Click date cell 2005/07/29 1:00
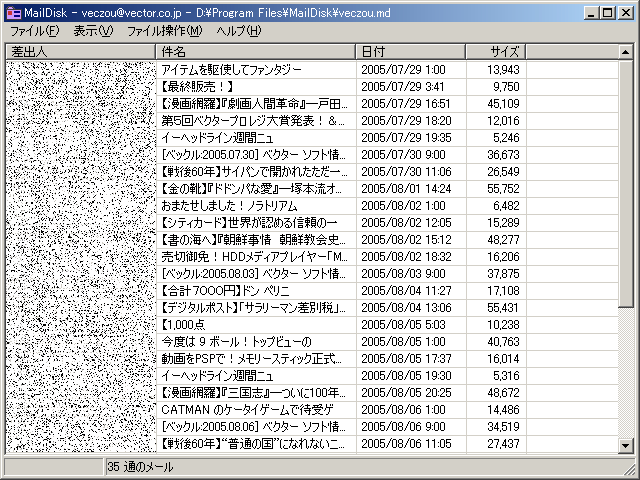The height and width of the screenshot is (480, 640). 403,70
